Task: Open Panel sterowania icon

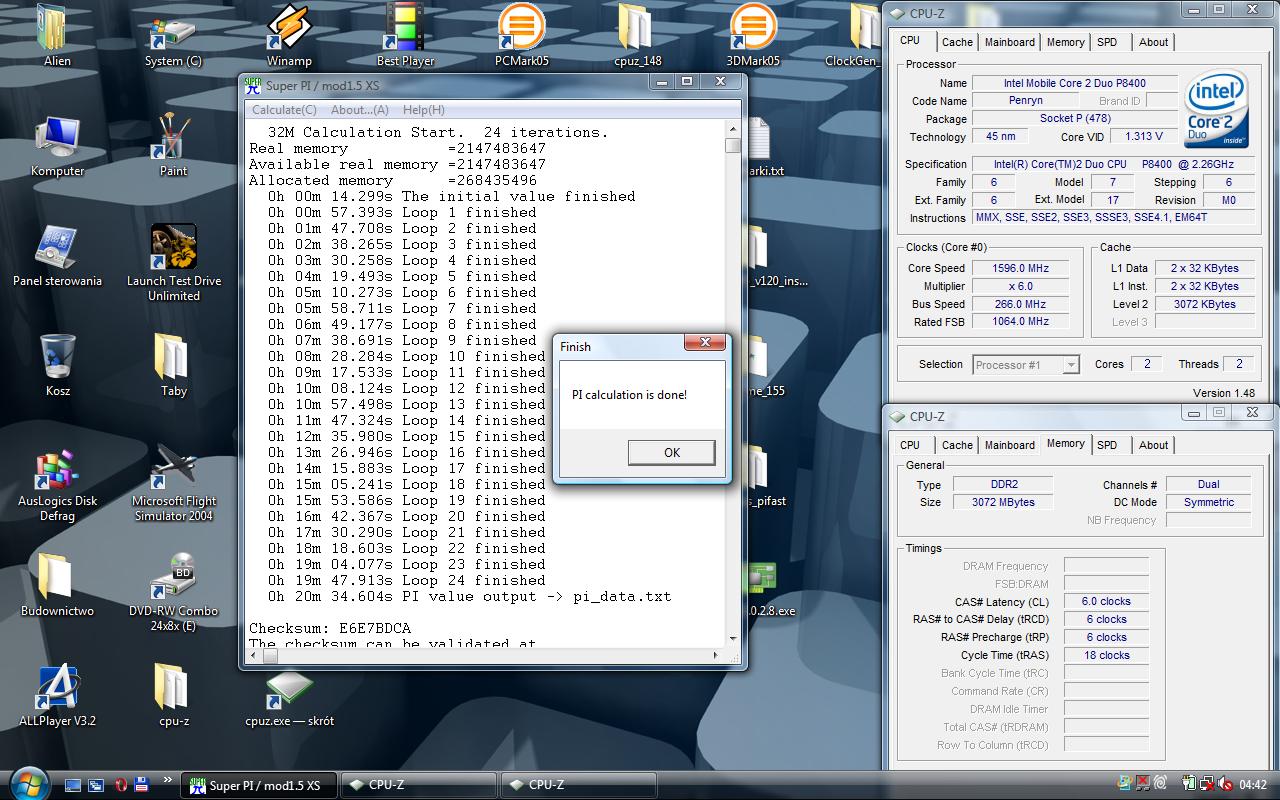Action: 58,256
